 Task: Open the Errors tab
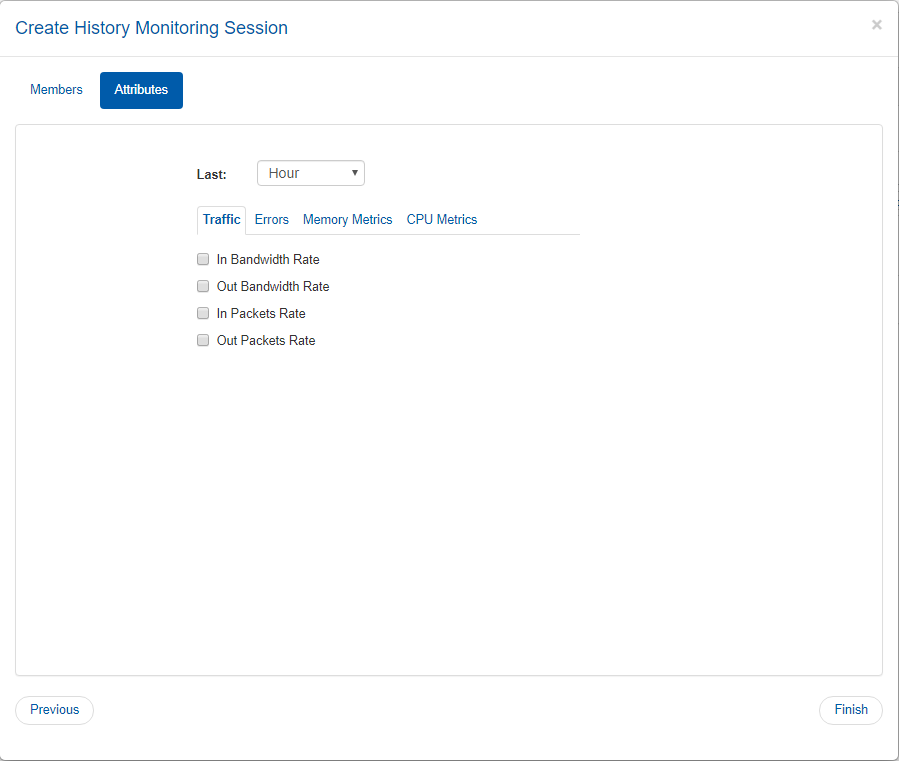pyautogui.click(x=271, y=220)
